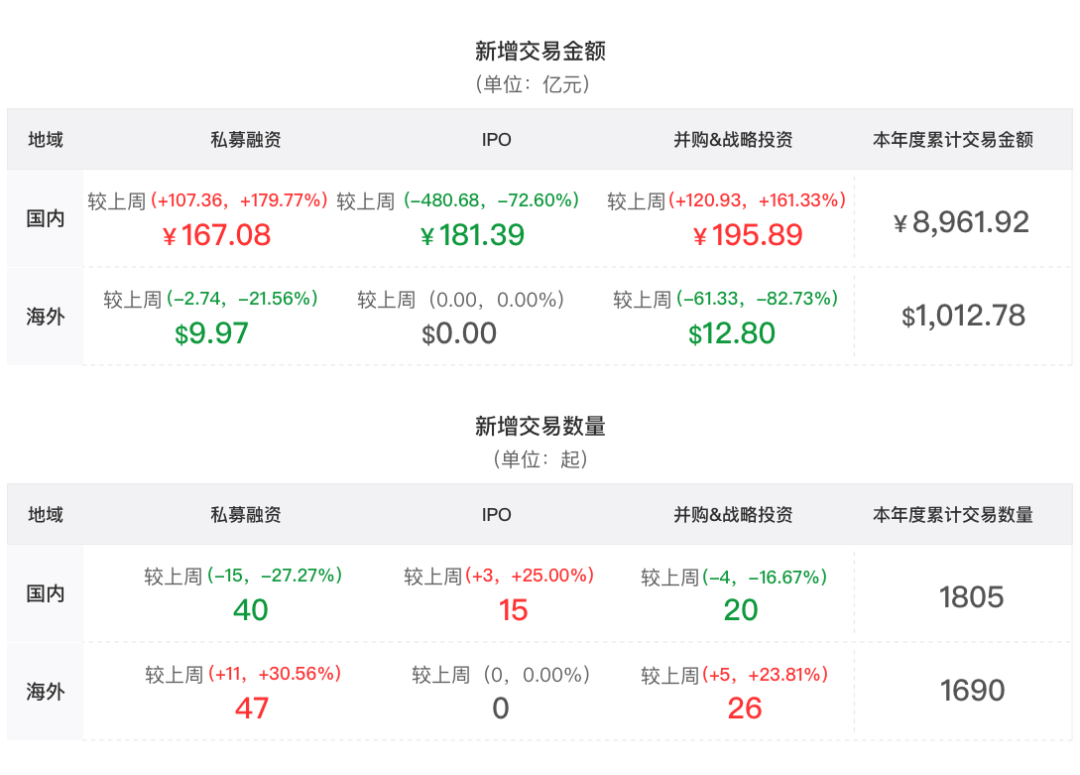Click yearly cumulative amount ¥8,961.92
This screenshot has height=775, width=1080.
click(x=961, y=222)
